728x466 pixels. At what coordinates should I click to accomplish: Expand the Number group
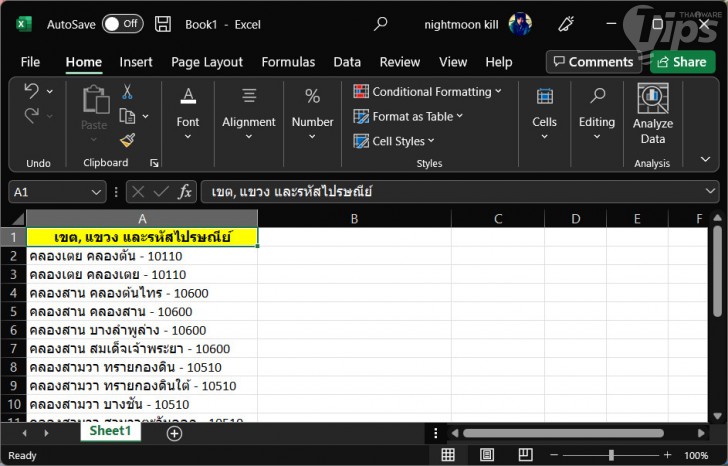click(x=312, y=114)
